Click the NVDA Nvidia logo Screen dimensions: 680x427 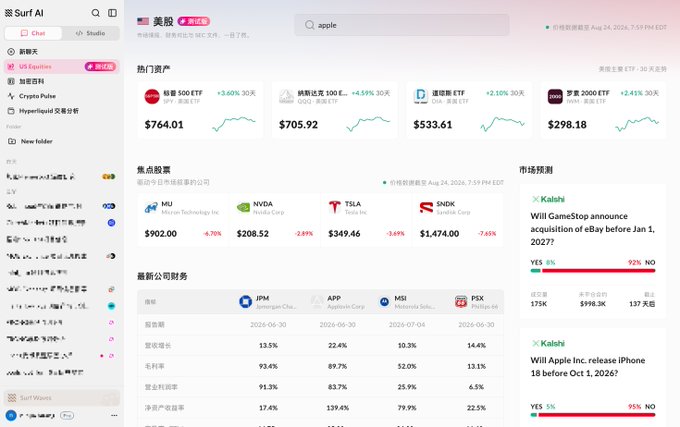[x=243, y=208]
